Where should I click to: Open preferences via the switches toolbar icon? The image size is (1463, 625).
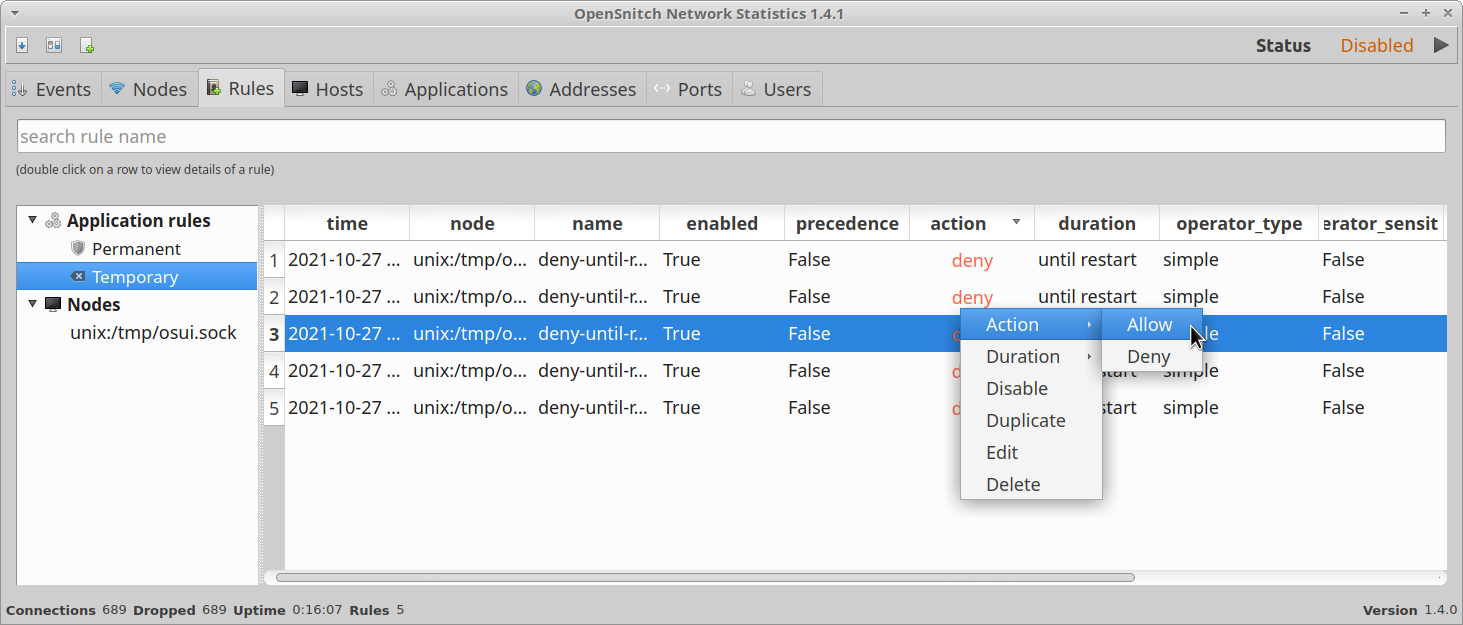click(x=54, y=45)
